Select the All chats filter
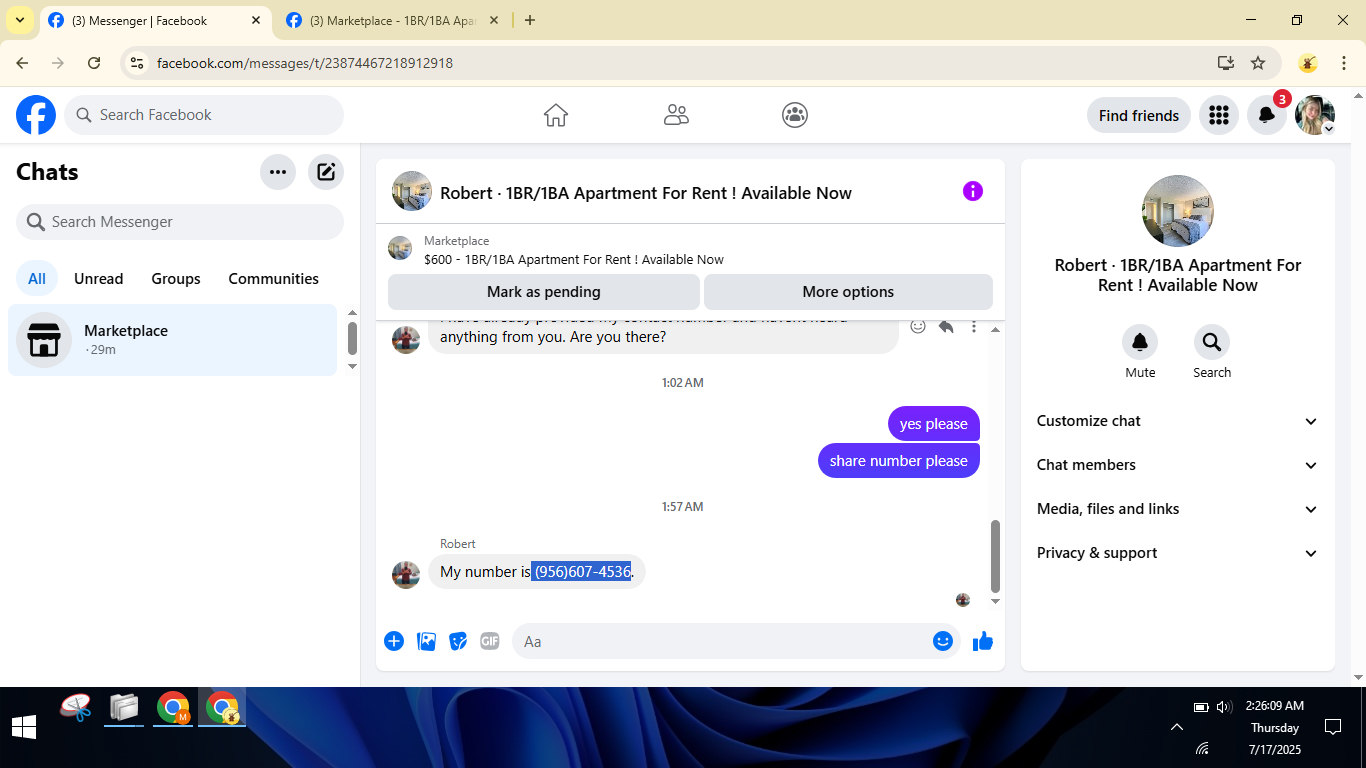The height and width of the screenshot is (768, 1366). click(37, 279)
